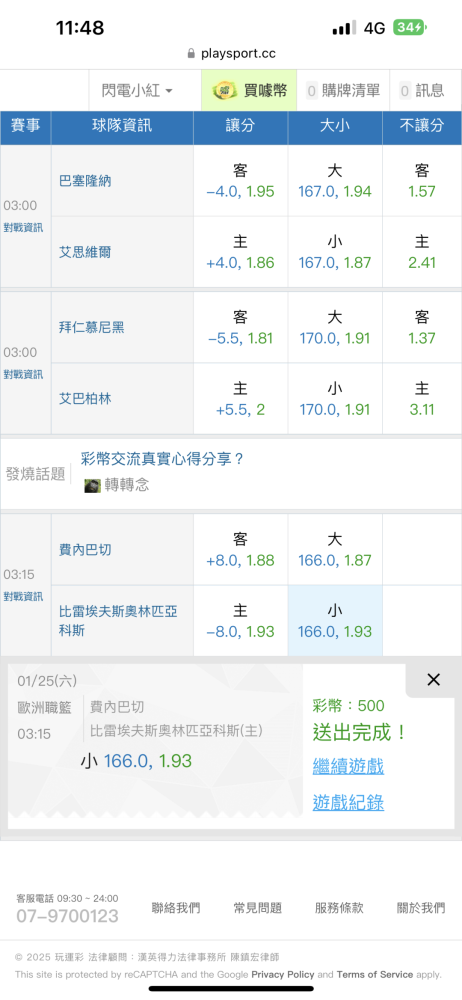Tap the battery status icon
Viewport: 462px width, 1000px height.
(410, 27)
